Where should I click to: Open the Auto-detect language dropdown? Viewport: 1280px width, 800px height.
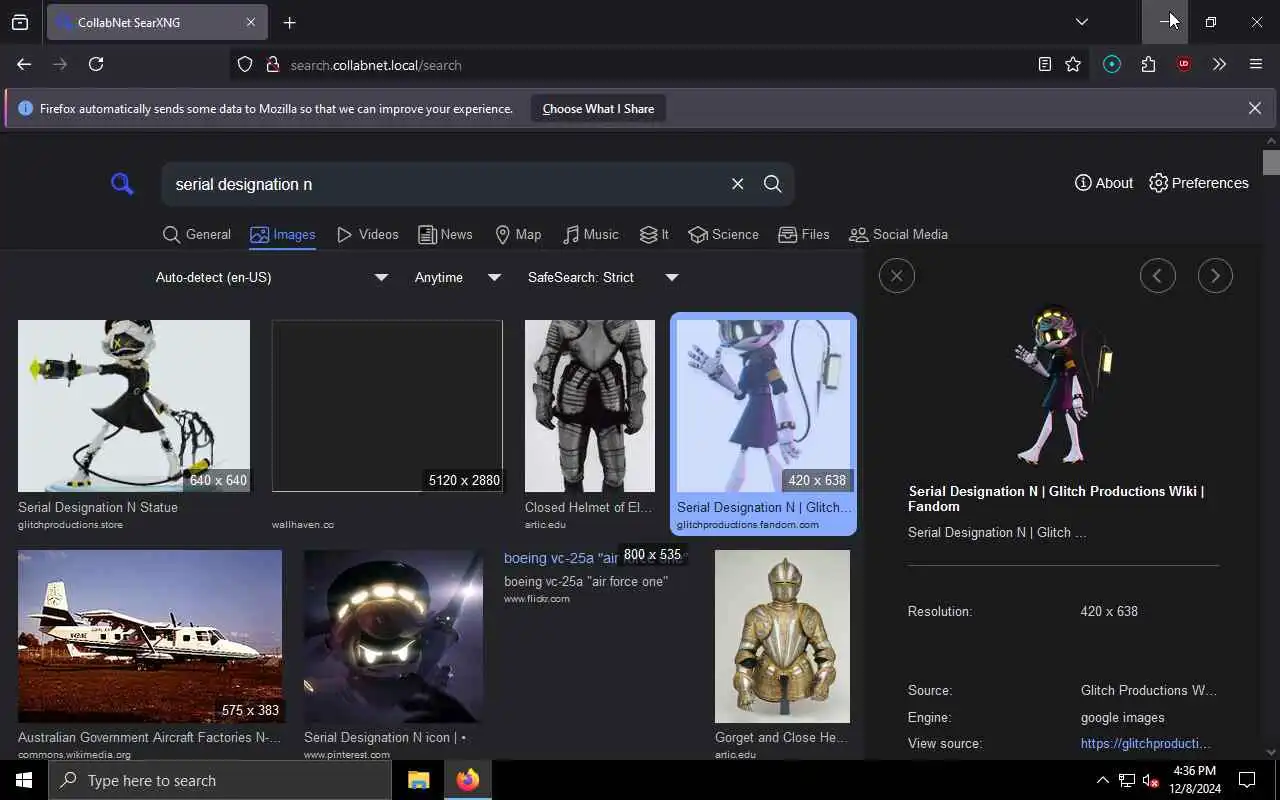[x=271, y=277]
